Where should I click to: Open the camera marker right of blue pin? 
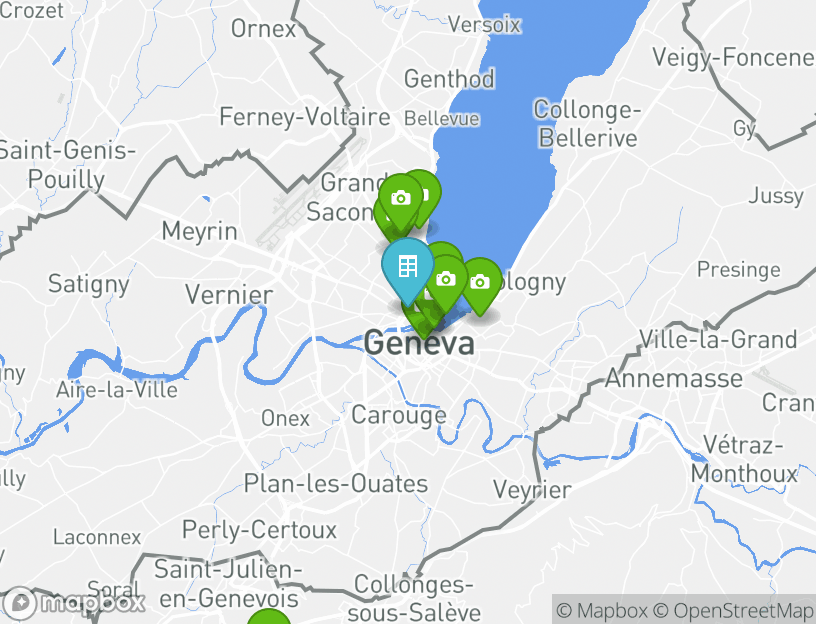[x=446, y=280]
